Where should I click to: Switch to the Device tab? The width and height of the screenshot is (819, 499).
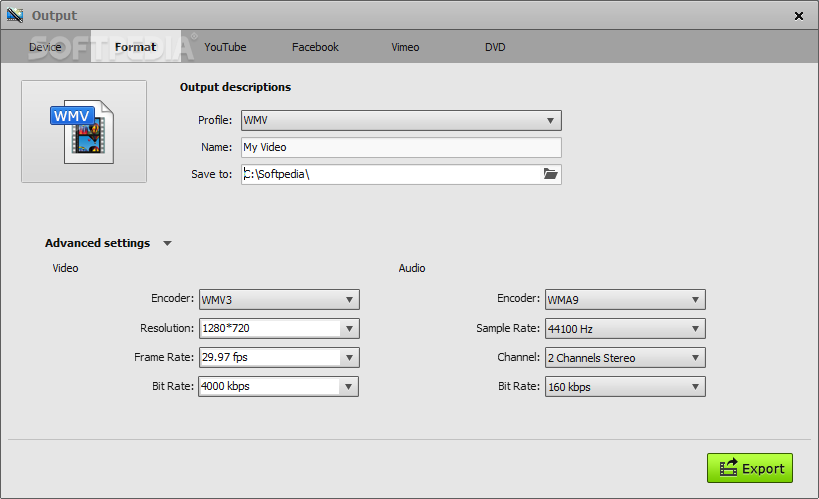click(45, 47)
